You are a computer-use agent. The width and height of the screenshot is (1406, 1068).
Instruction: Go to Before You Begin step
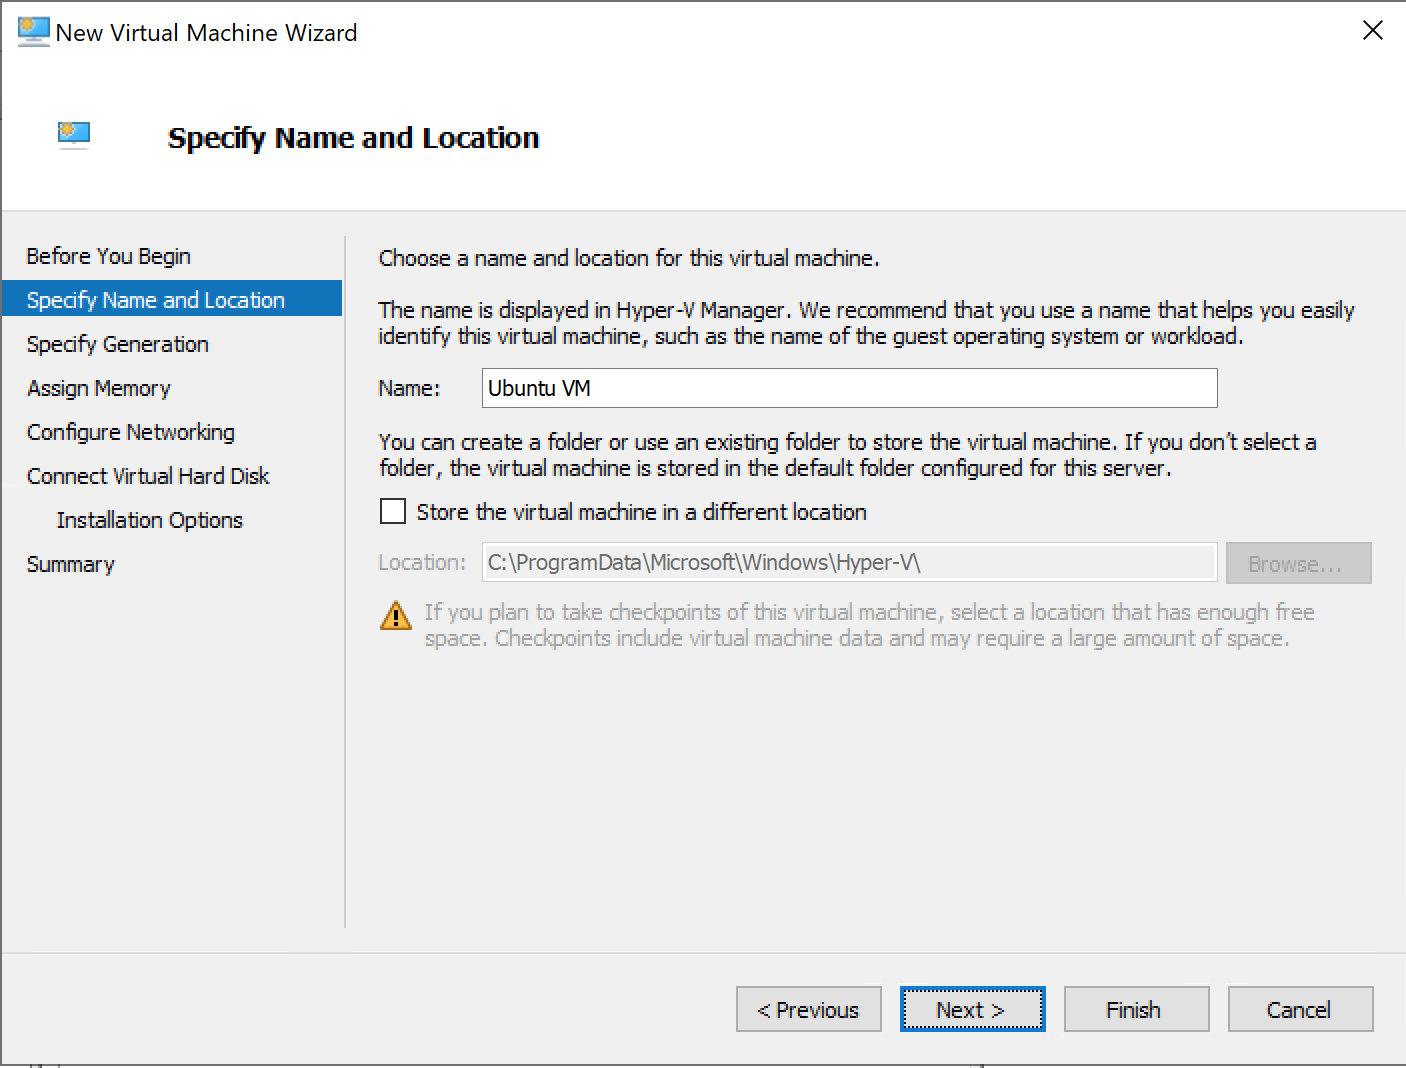tap(108, 256)
